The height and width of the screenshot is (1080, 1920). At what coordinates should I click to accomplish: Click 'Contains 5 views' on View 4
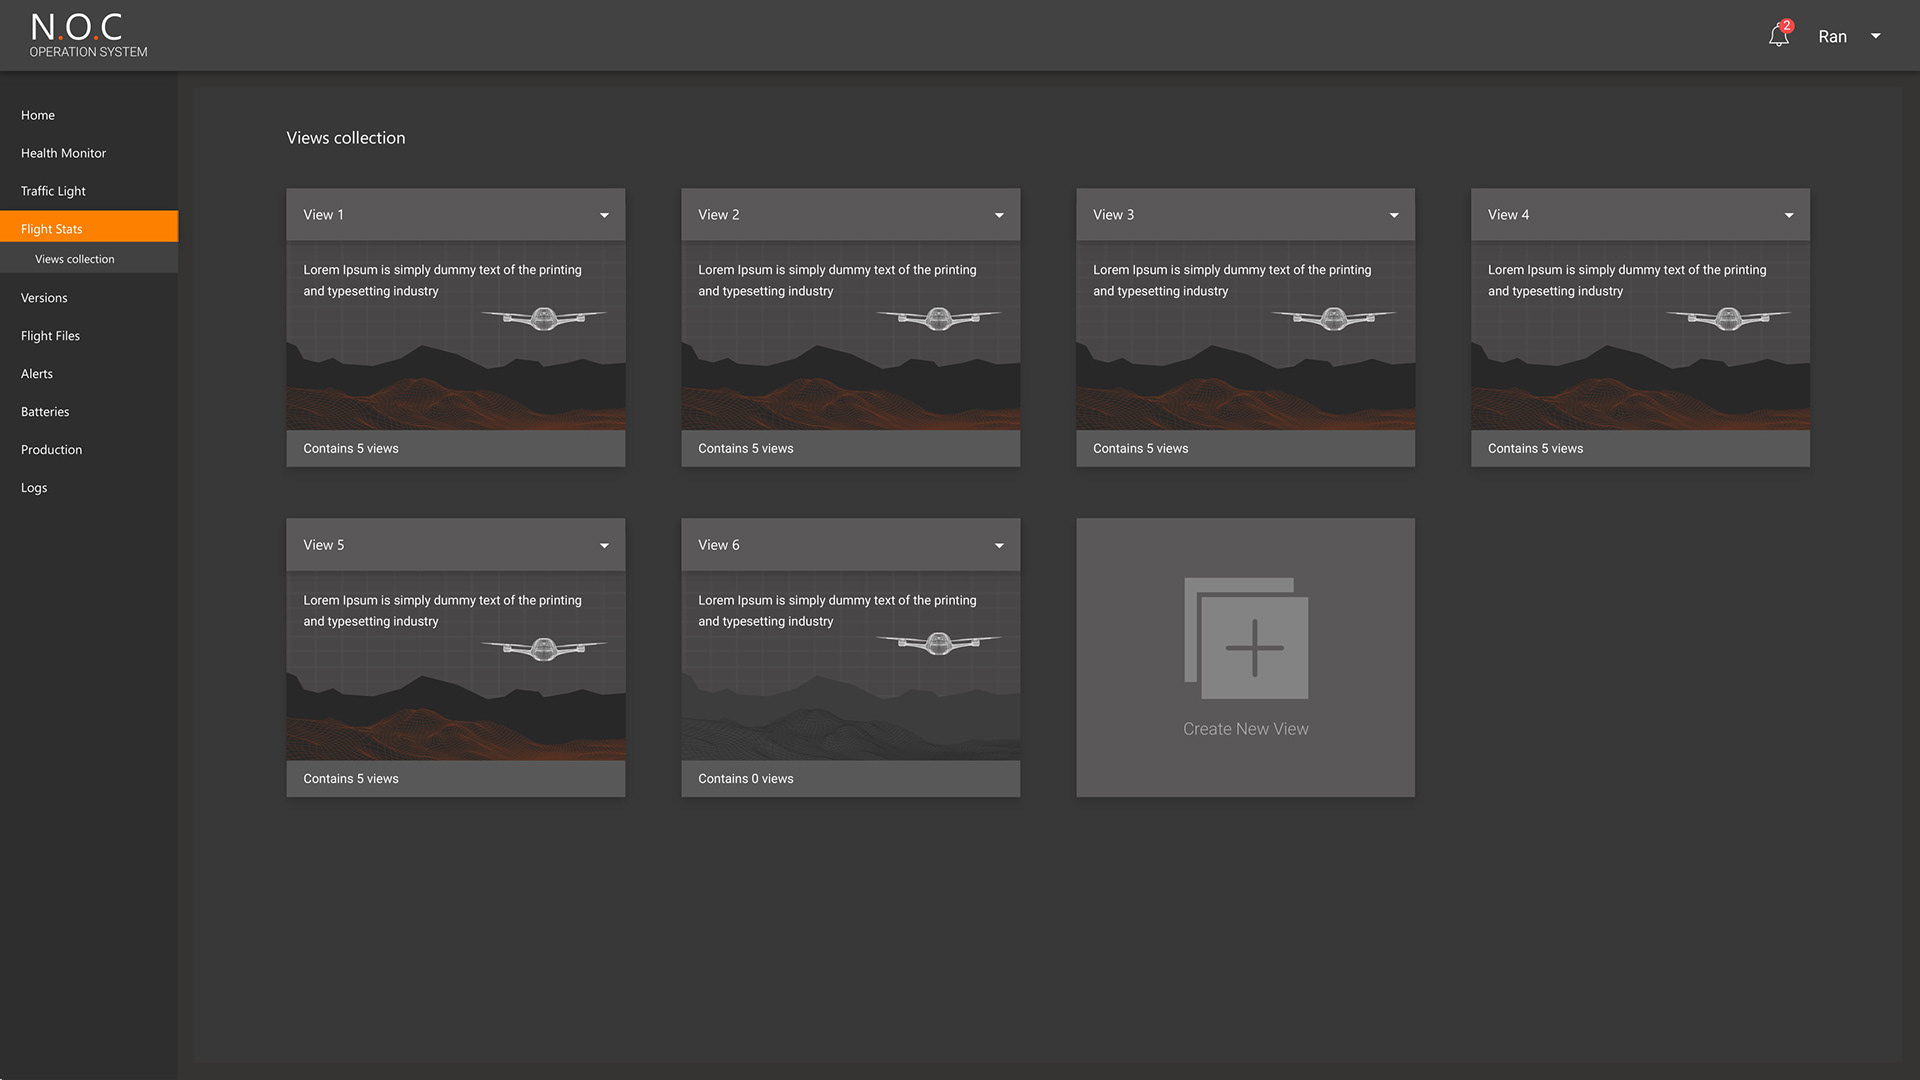point(1535,449)
